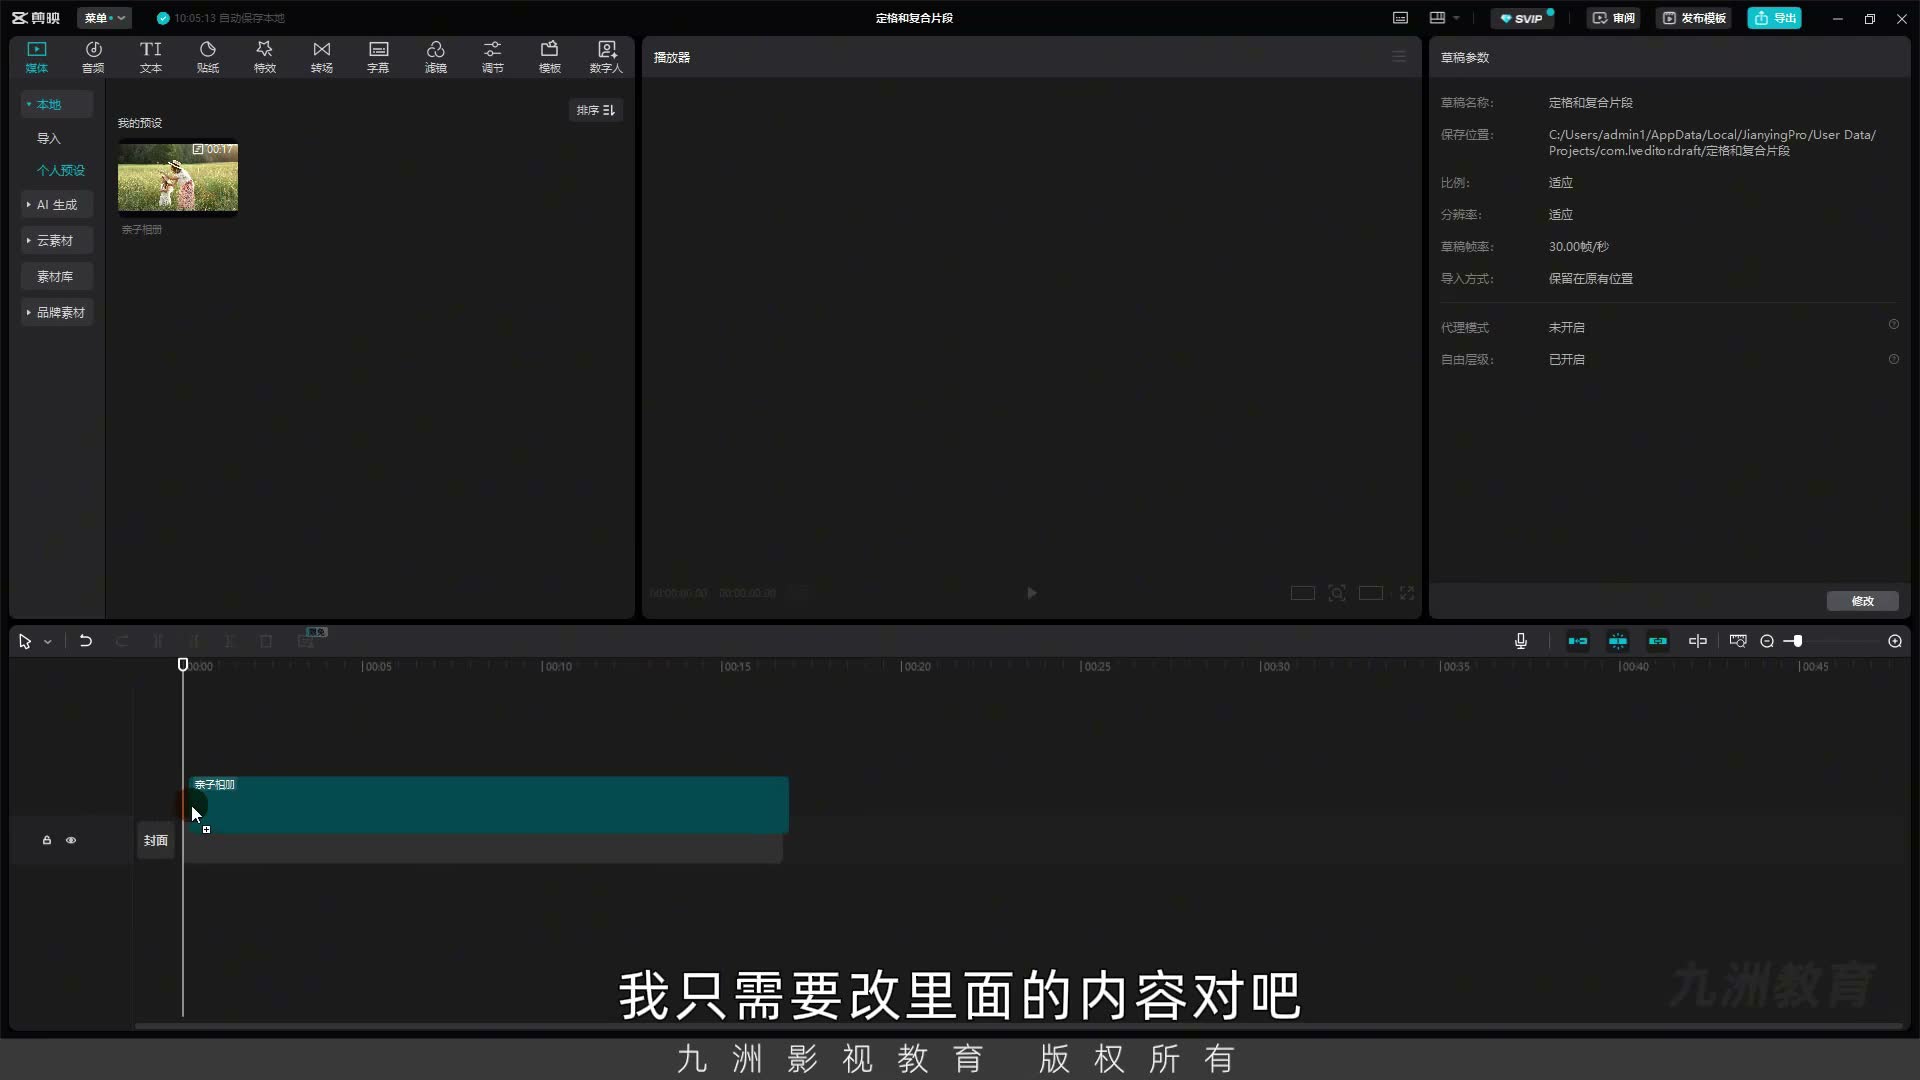Open the 特效 (Effects) tab
The height and width of the screenshot is (1080, 1920).
(x=265, y=57)
